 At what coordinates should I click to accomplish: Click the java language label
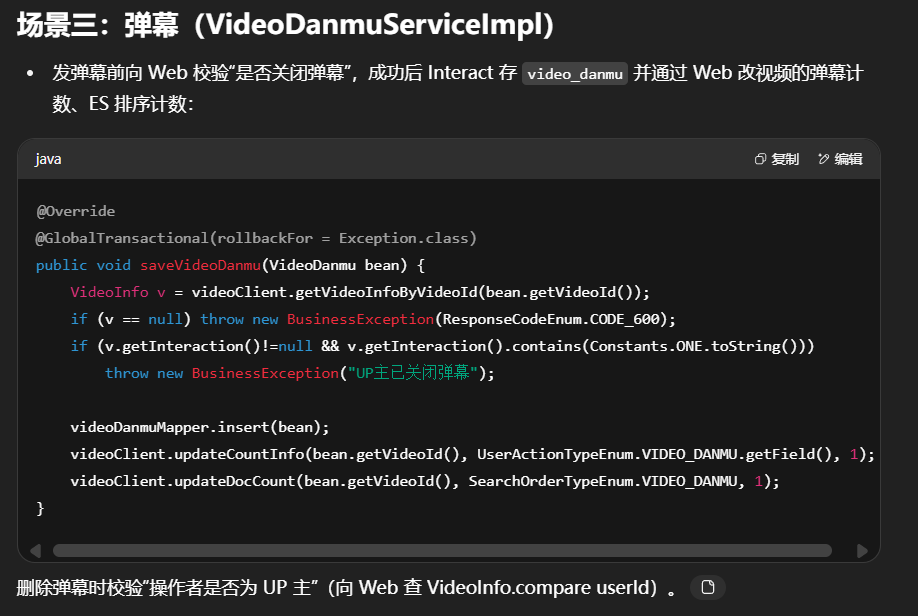(x=48, y=159)
